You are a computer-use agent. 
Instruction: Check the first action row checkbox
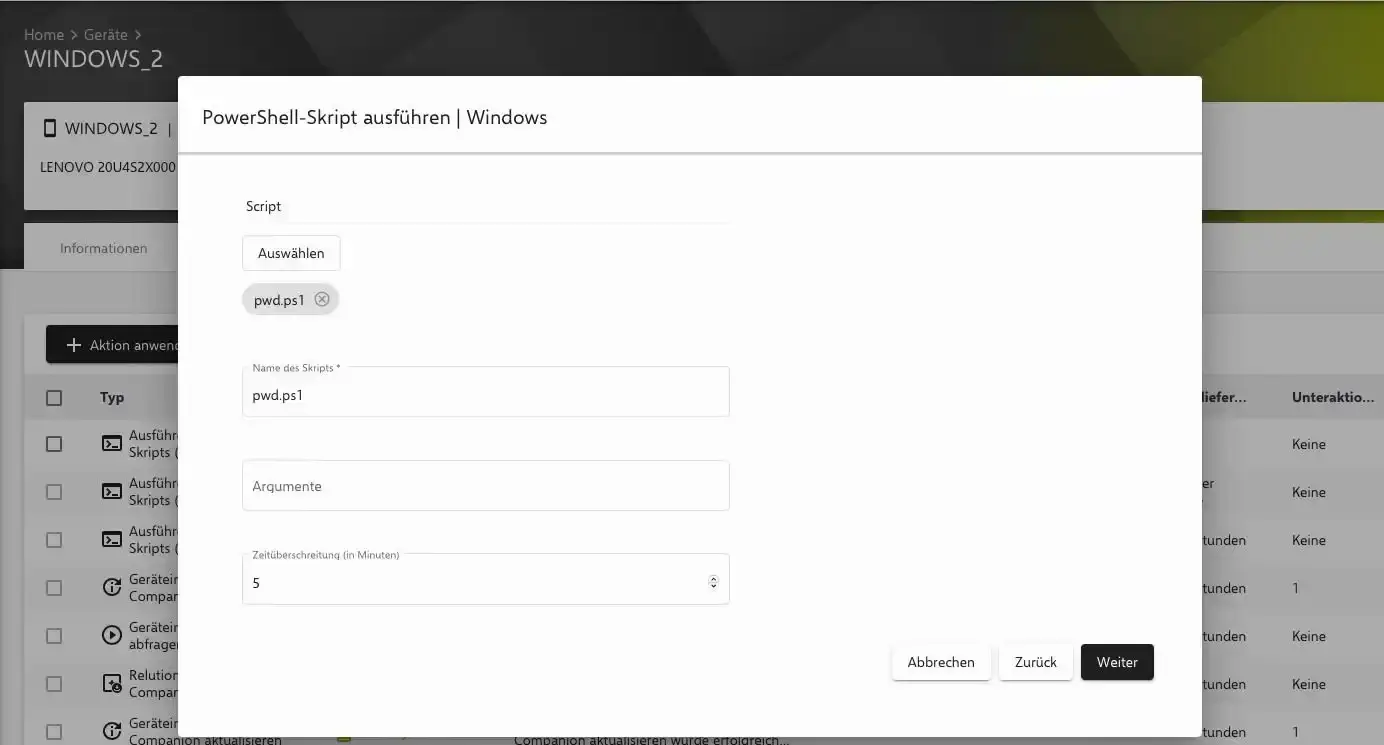[x=54, y=444]
